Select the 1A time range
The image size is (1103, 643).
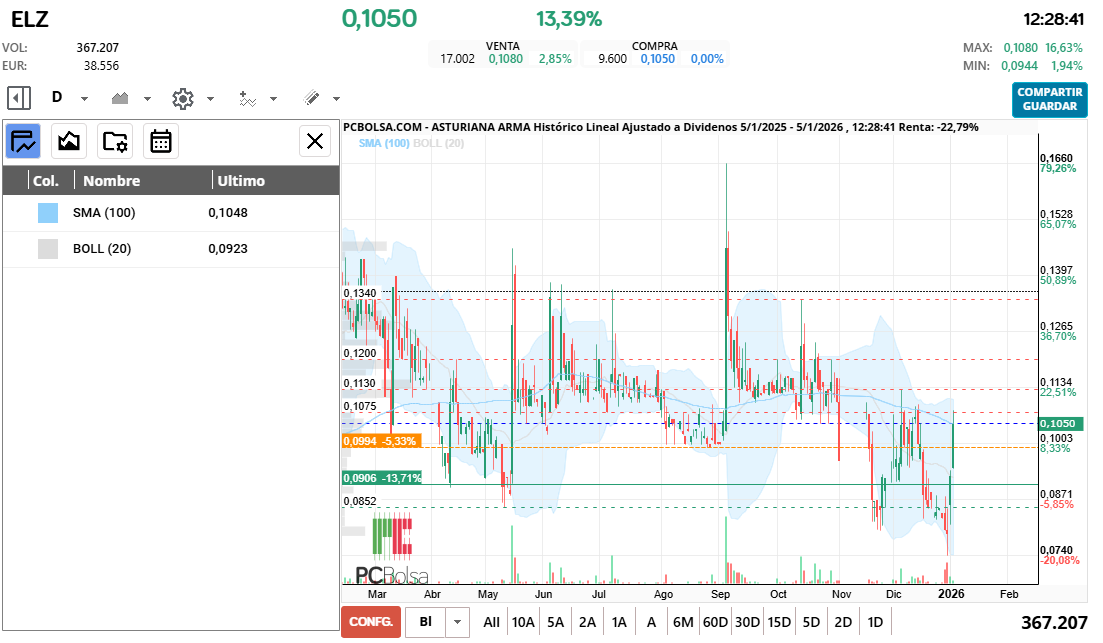(x=619, y=622)
